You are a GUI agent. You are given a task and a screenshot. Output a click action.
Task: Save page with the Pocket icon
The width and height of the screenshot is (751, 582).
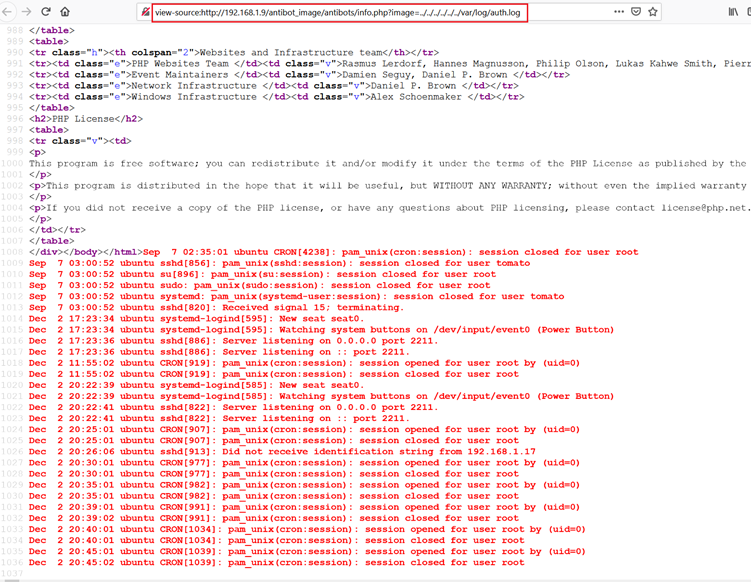pyautogui.click(x=634, y=12)
